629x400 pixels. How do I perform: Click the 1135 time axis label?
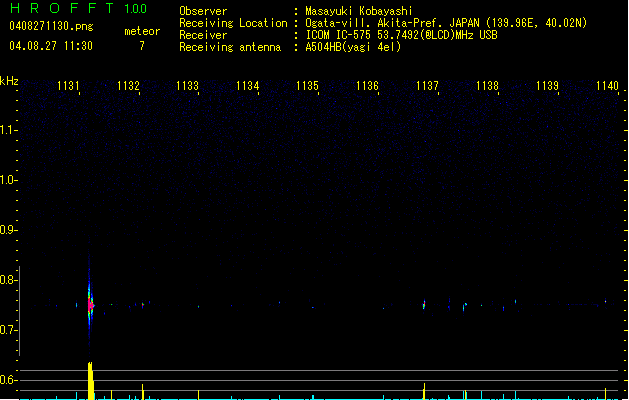(x=307, y=86)
